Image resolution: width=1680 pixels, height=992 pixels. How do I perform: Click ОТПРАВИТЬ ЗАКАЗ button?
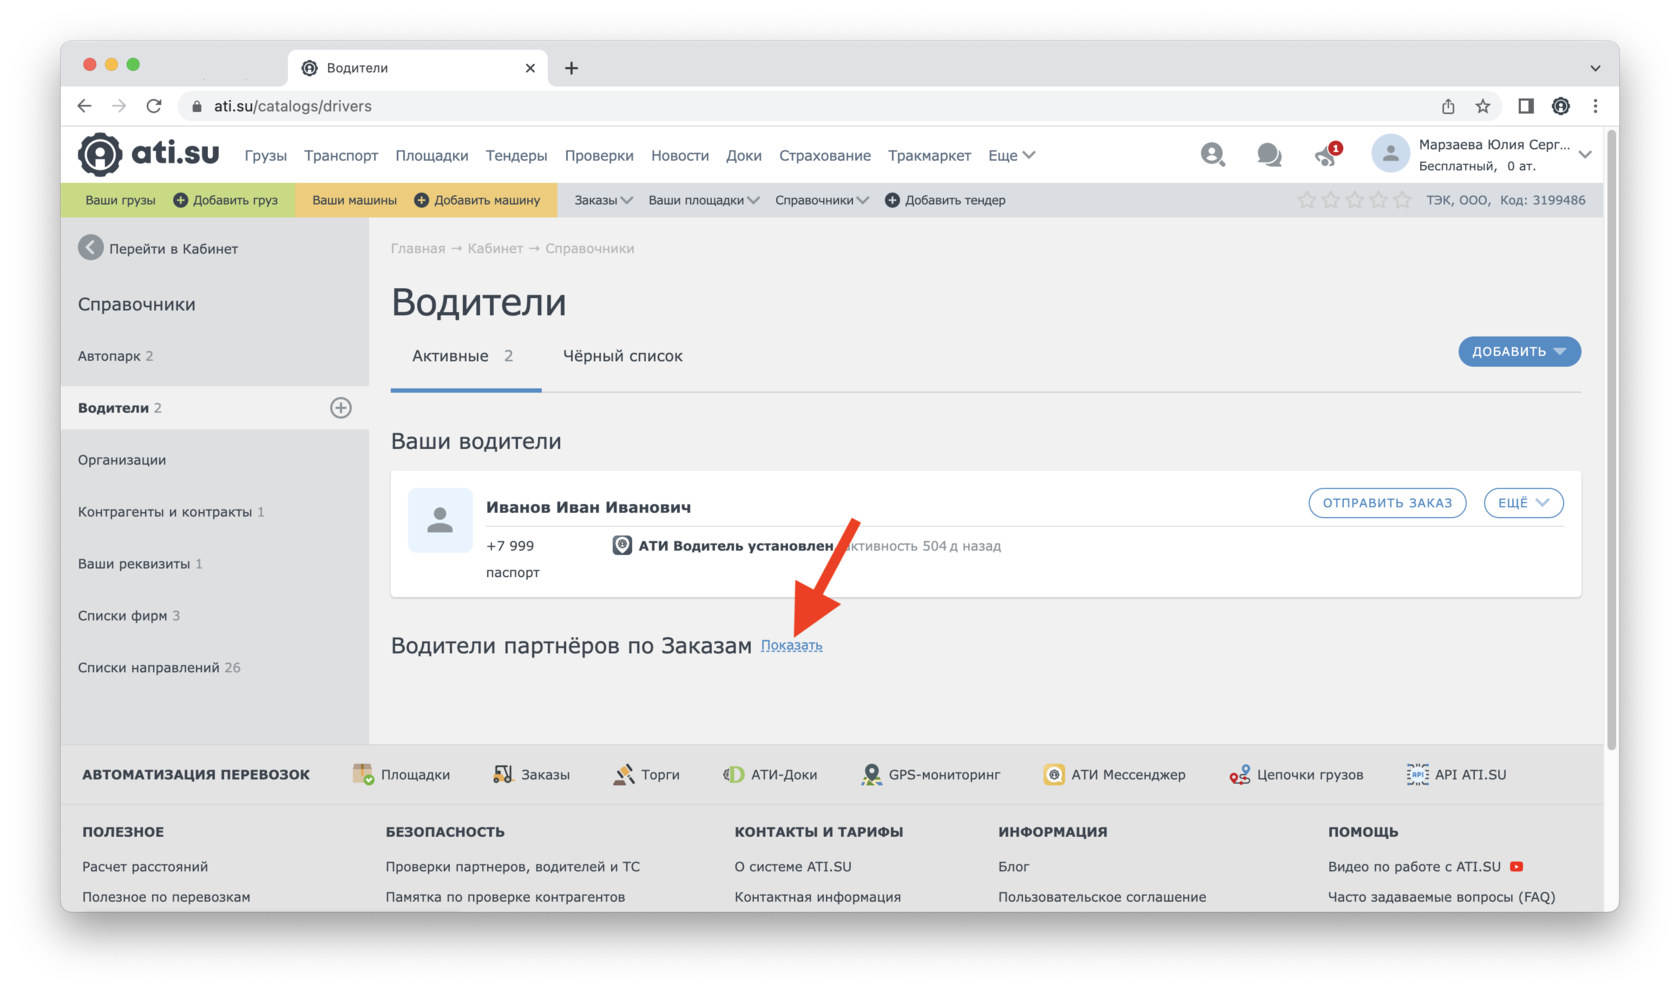pyautogui.click(x=1387, y=503)
